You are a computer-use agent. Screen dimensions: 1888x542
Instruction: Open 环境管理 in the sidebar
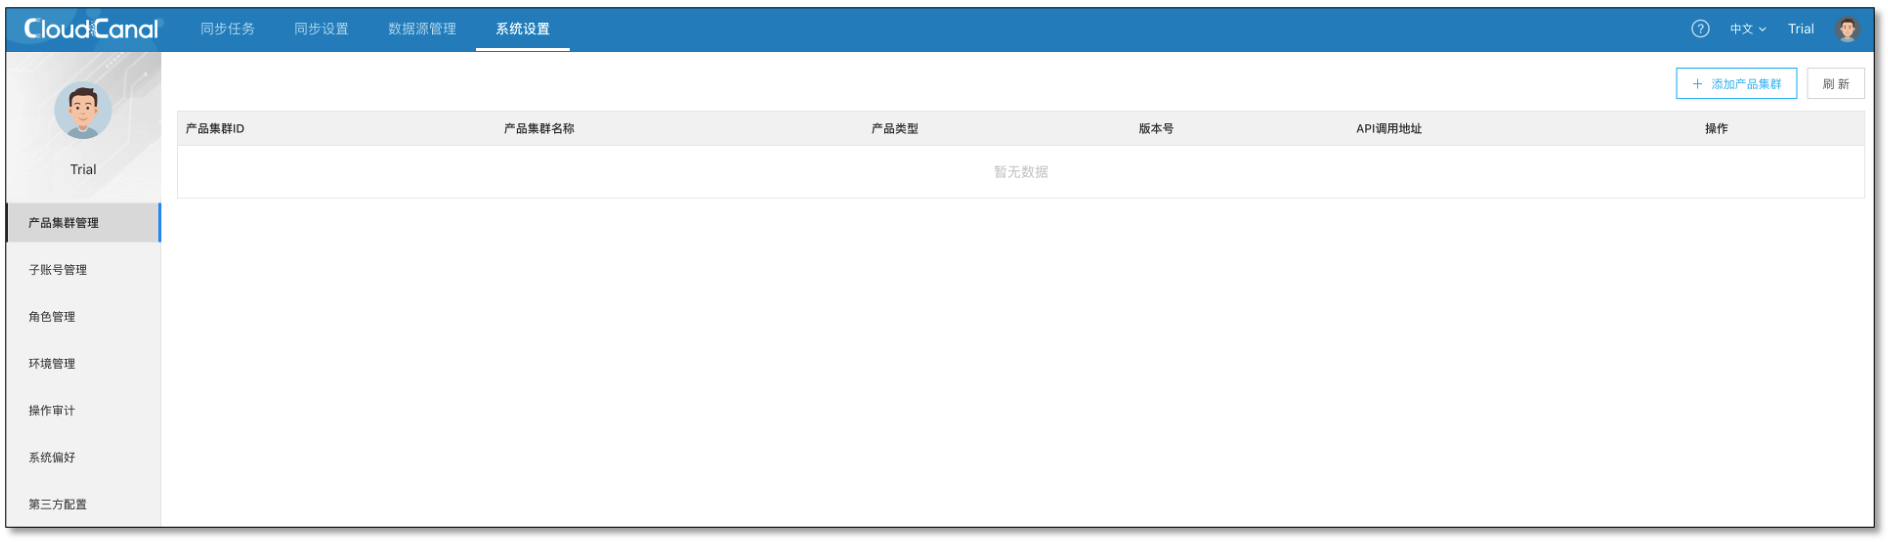[x=51, y=364]
